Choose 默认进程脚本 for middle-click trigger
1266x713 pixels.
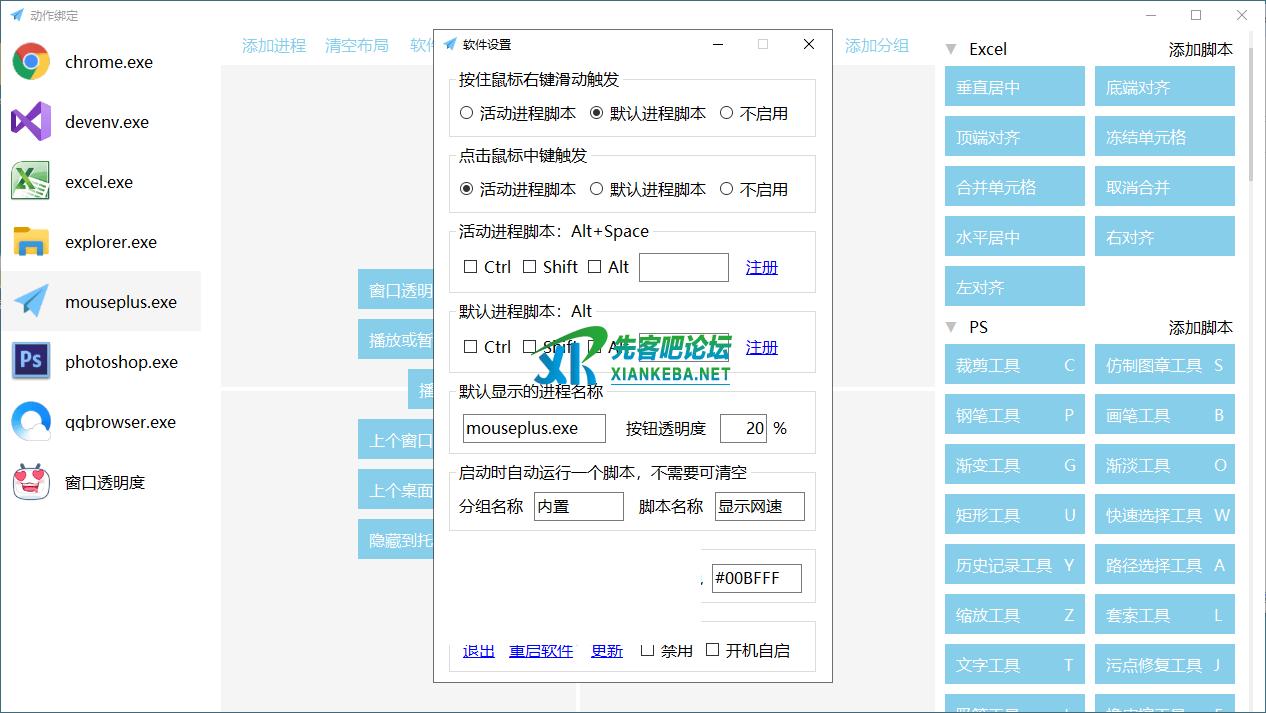coord(597,189)
